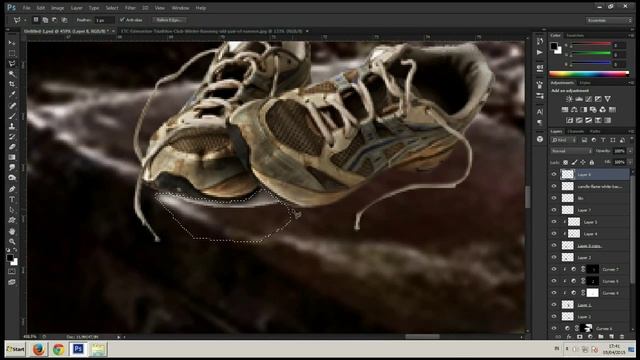Image resolution: width=640 pixels, height=360 pixels.
Task: Add a Photo Filter adjustment
Action: [593, 110]
